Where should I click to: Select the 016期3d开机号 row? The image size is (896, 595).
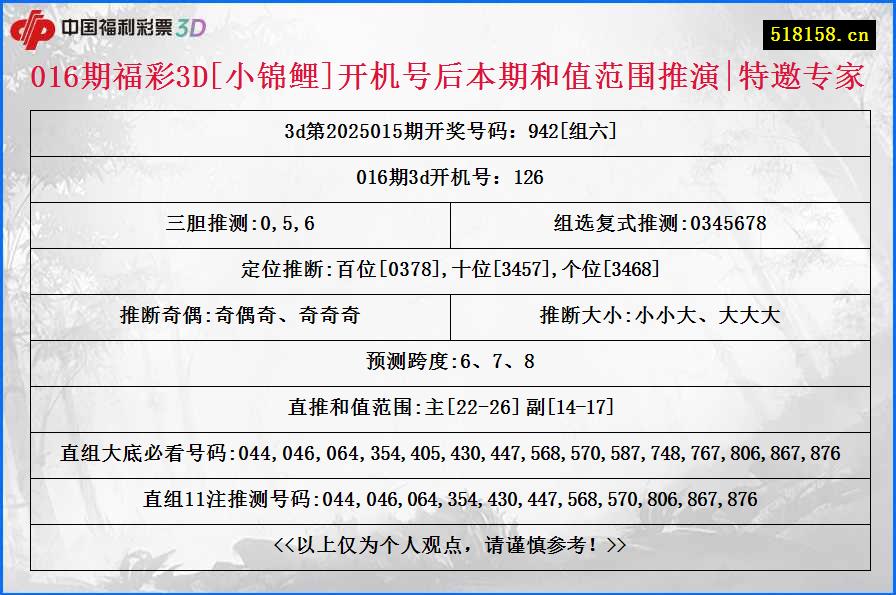pyautogui.click(x=448, y=178)
